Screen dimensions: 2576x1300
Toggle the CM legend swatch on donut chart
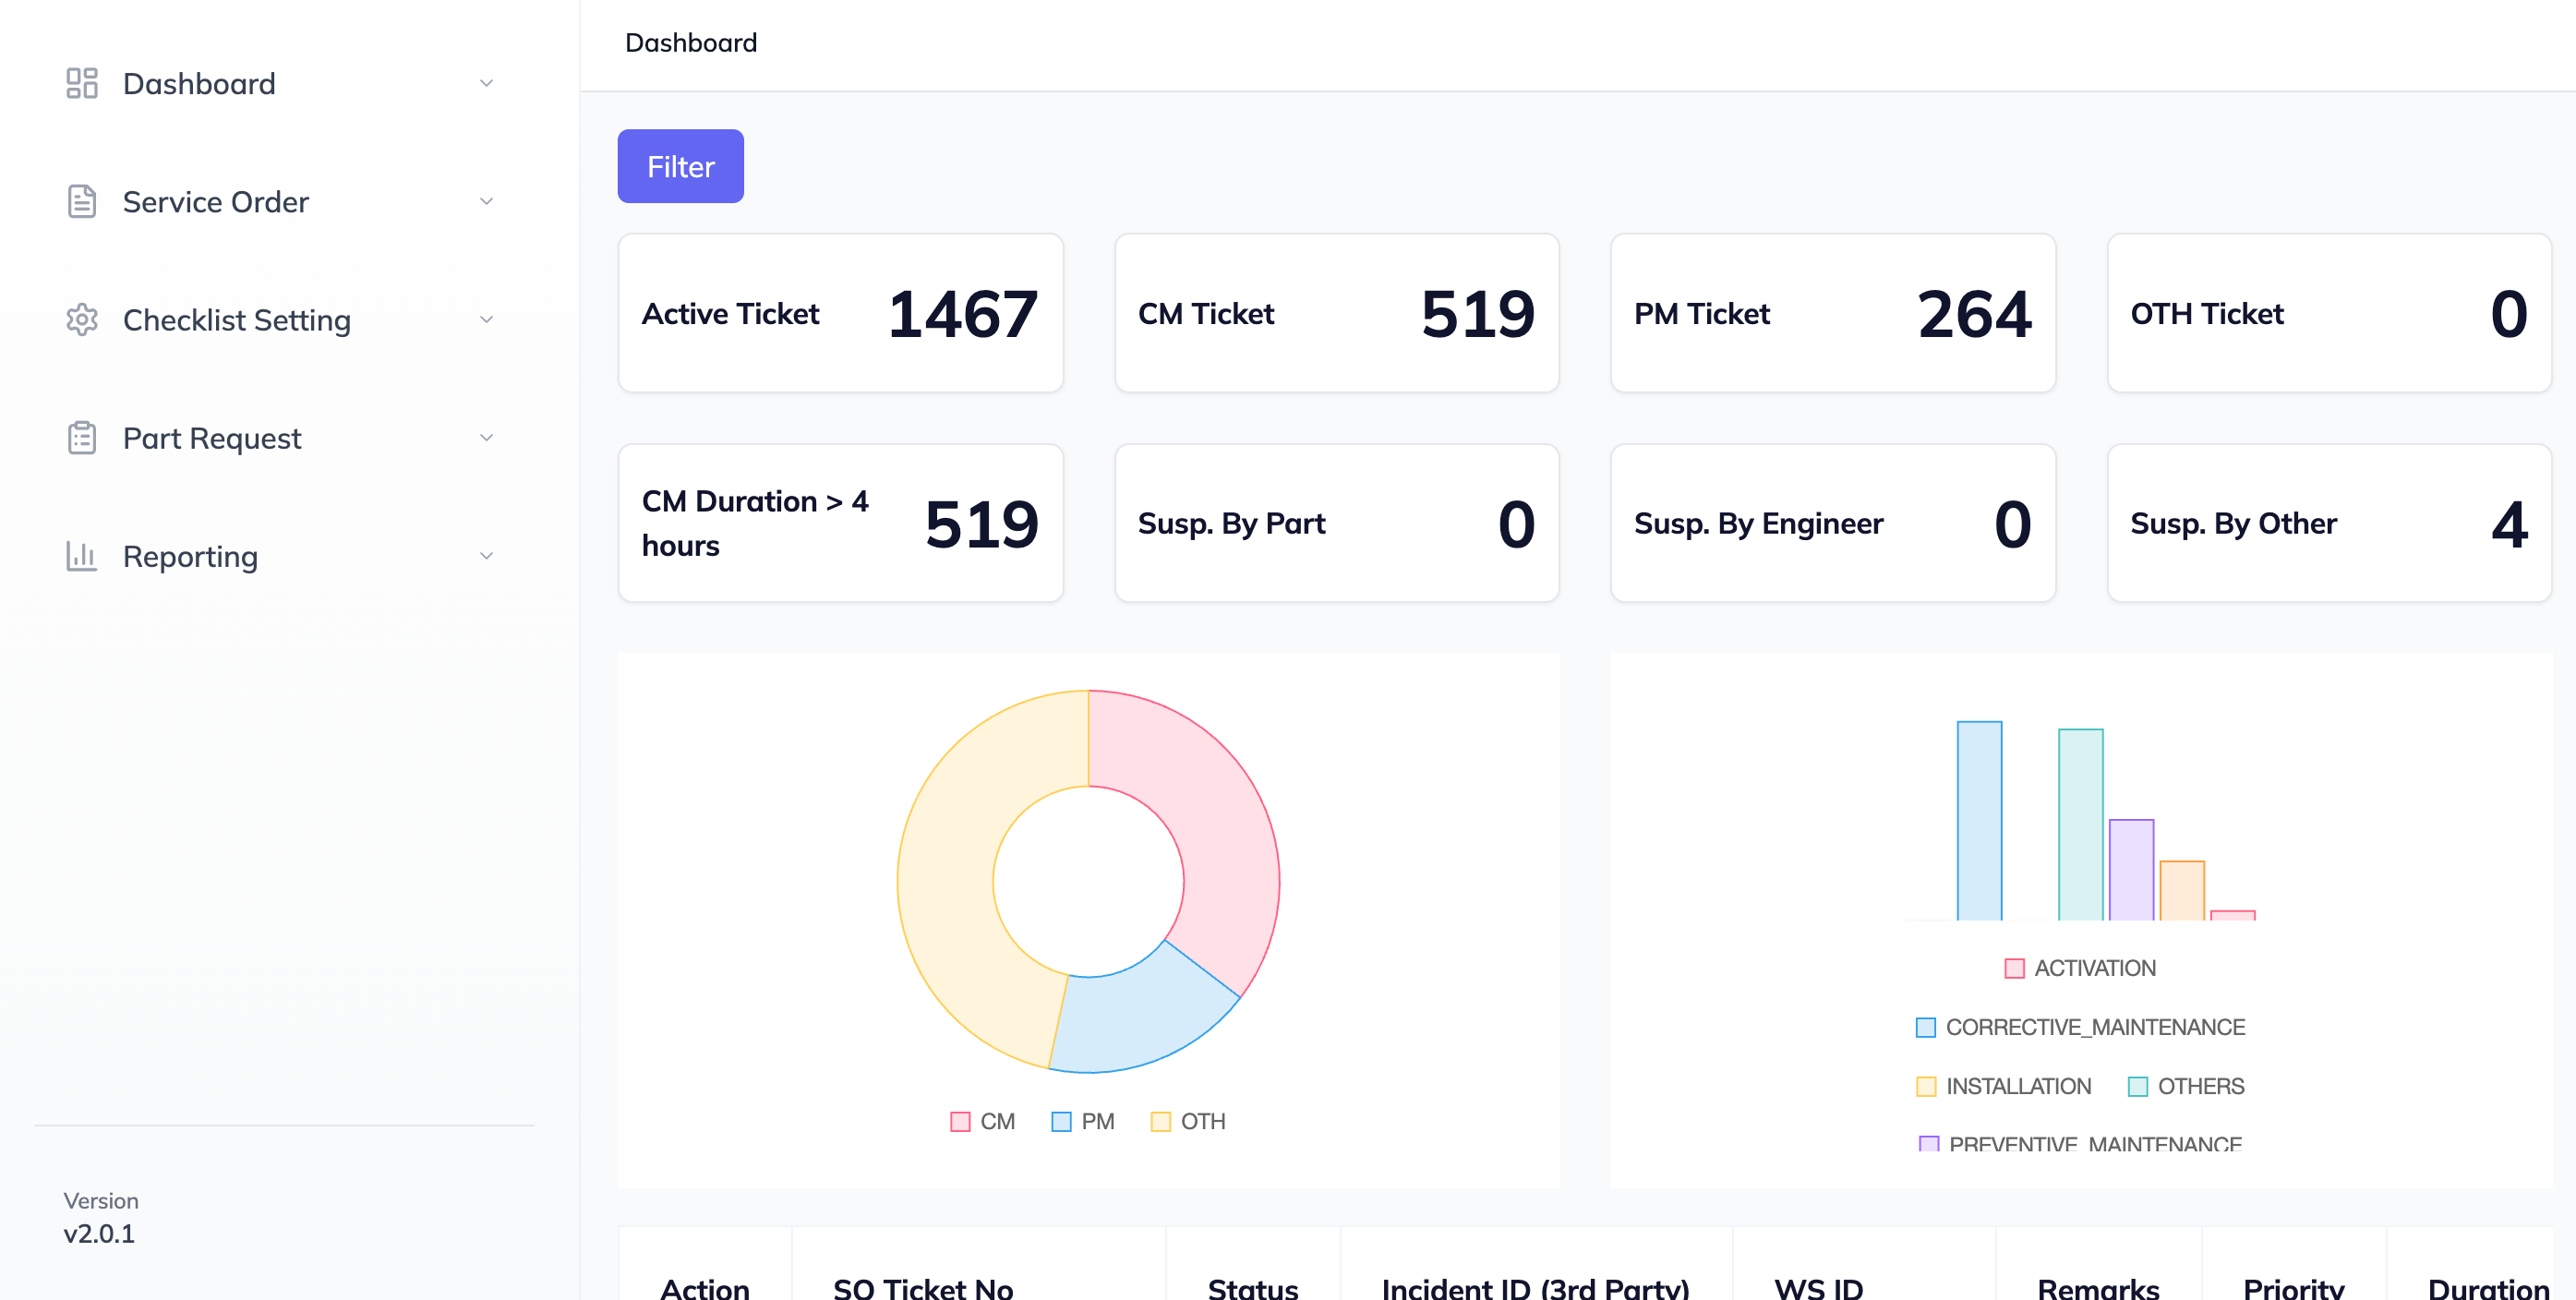(960, 1121)
